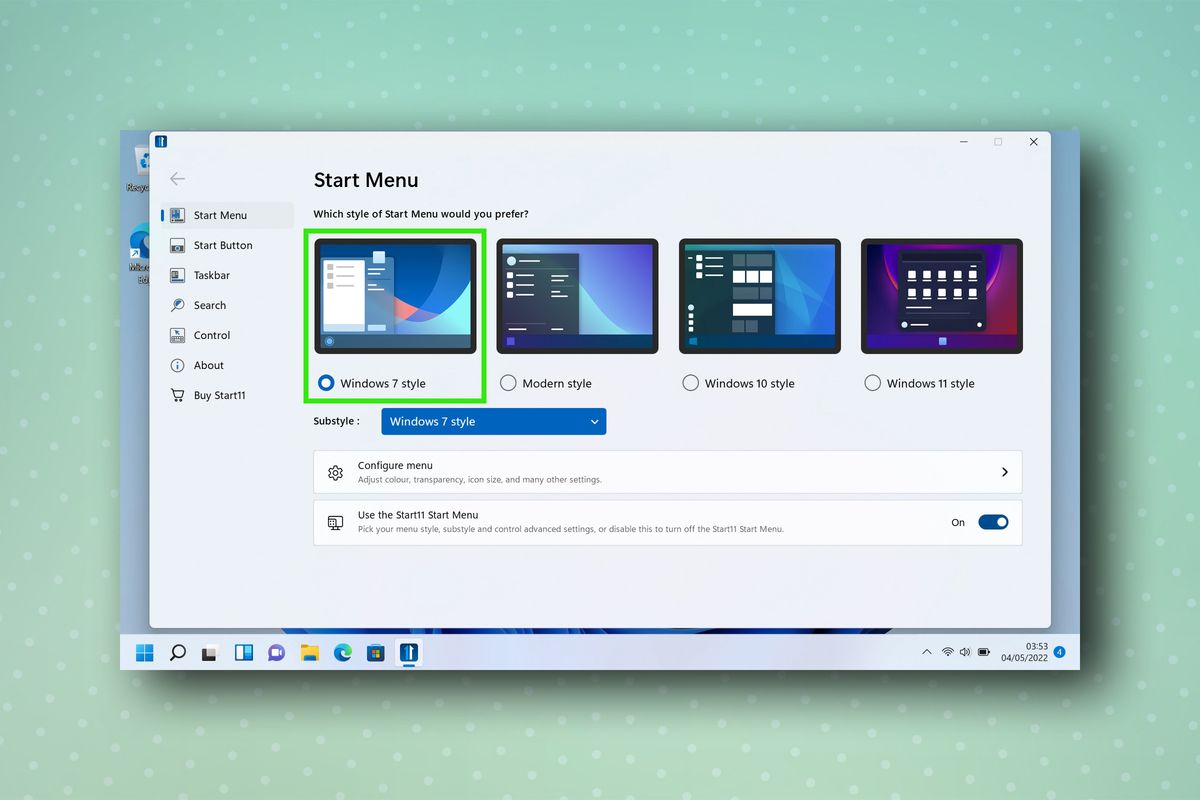Click the Buy Start11 cart icon
The width and height of the screenshot is (1200, 800).
click(x=177, y=395)
